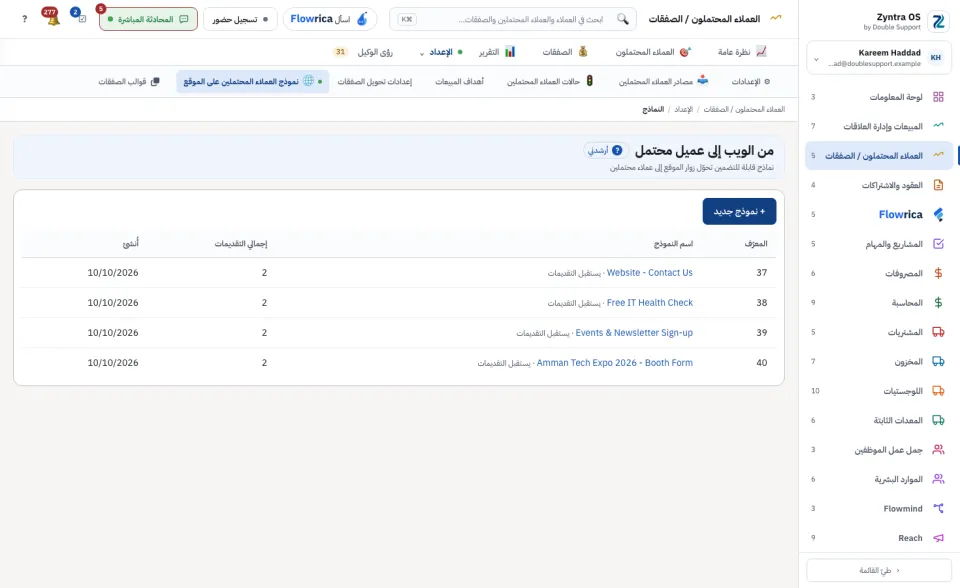Click the deal templates copy icon
Viewport: 960px width, 588px height.
click(x=155, y=81)
